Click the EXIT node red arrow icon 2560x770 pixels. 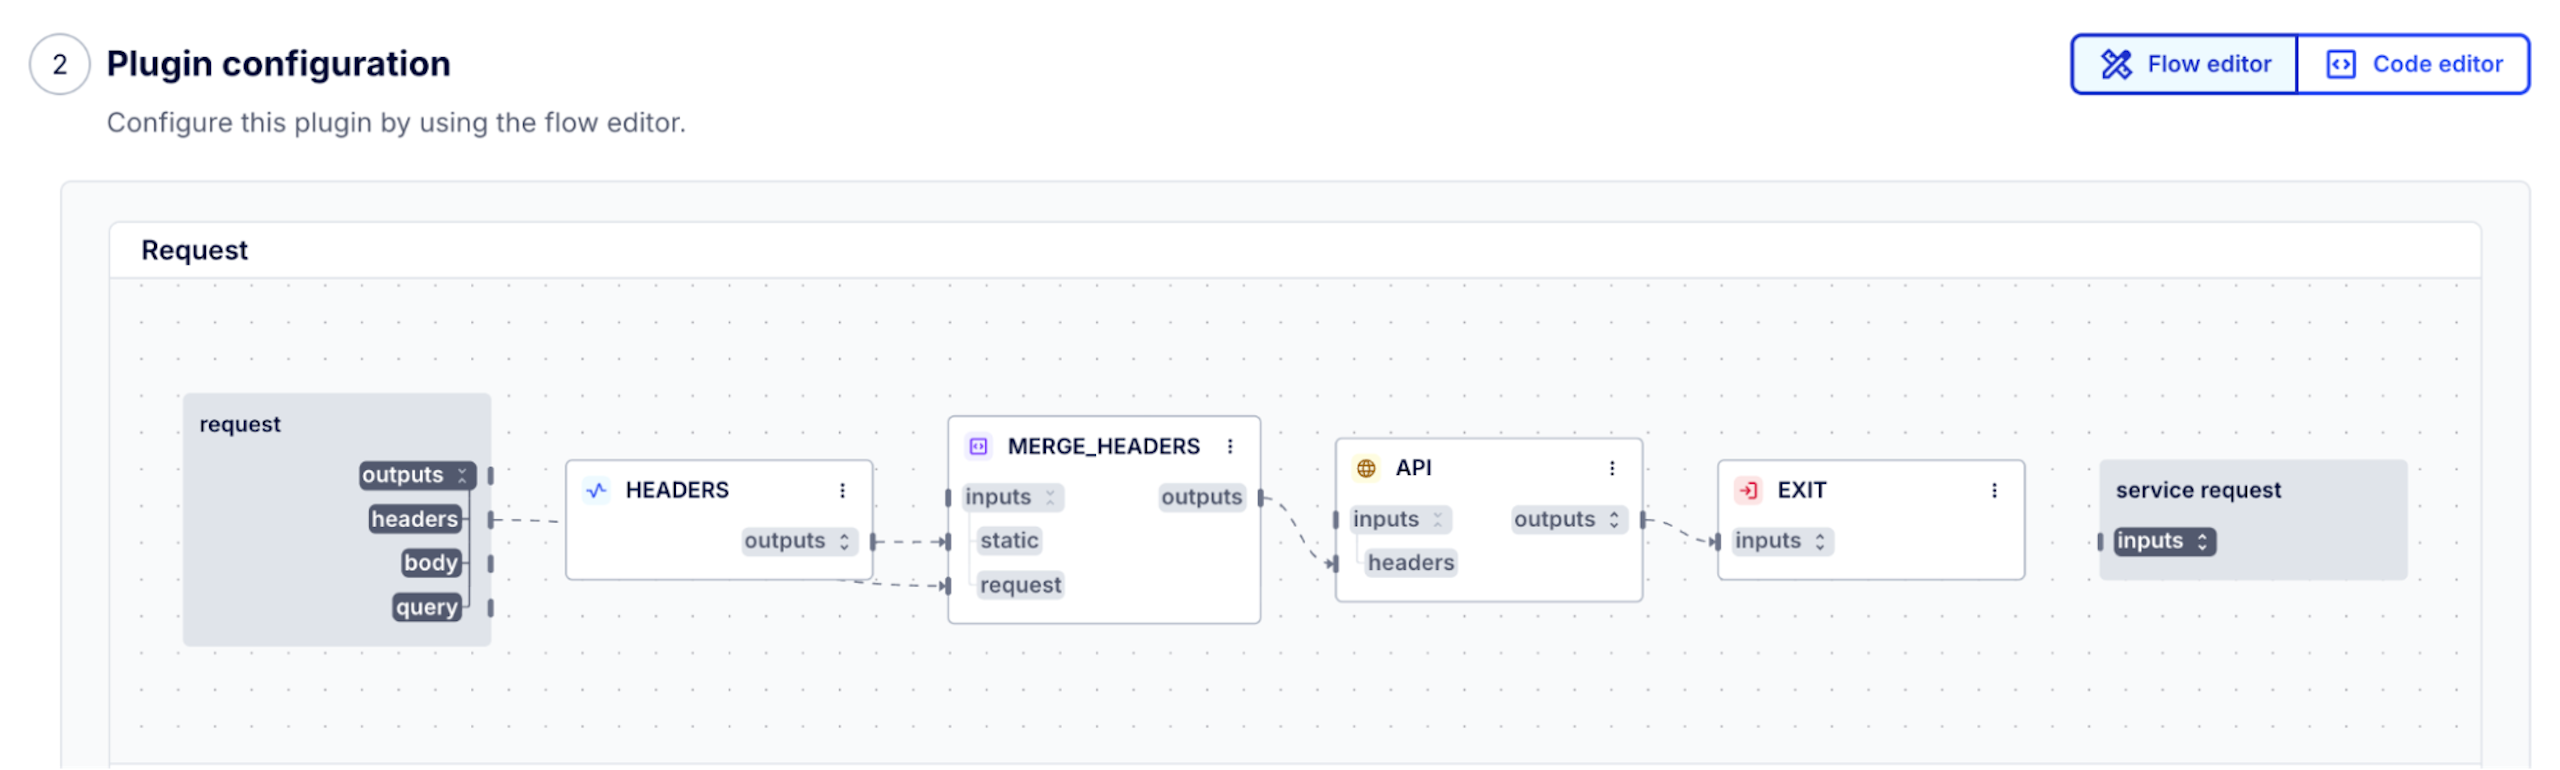[x=1748, y=490]
